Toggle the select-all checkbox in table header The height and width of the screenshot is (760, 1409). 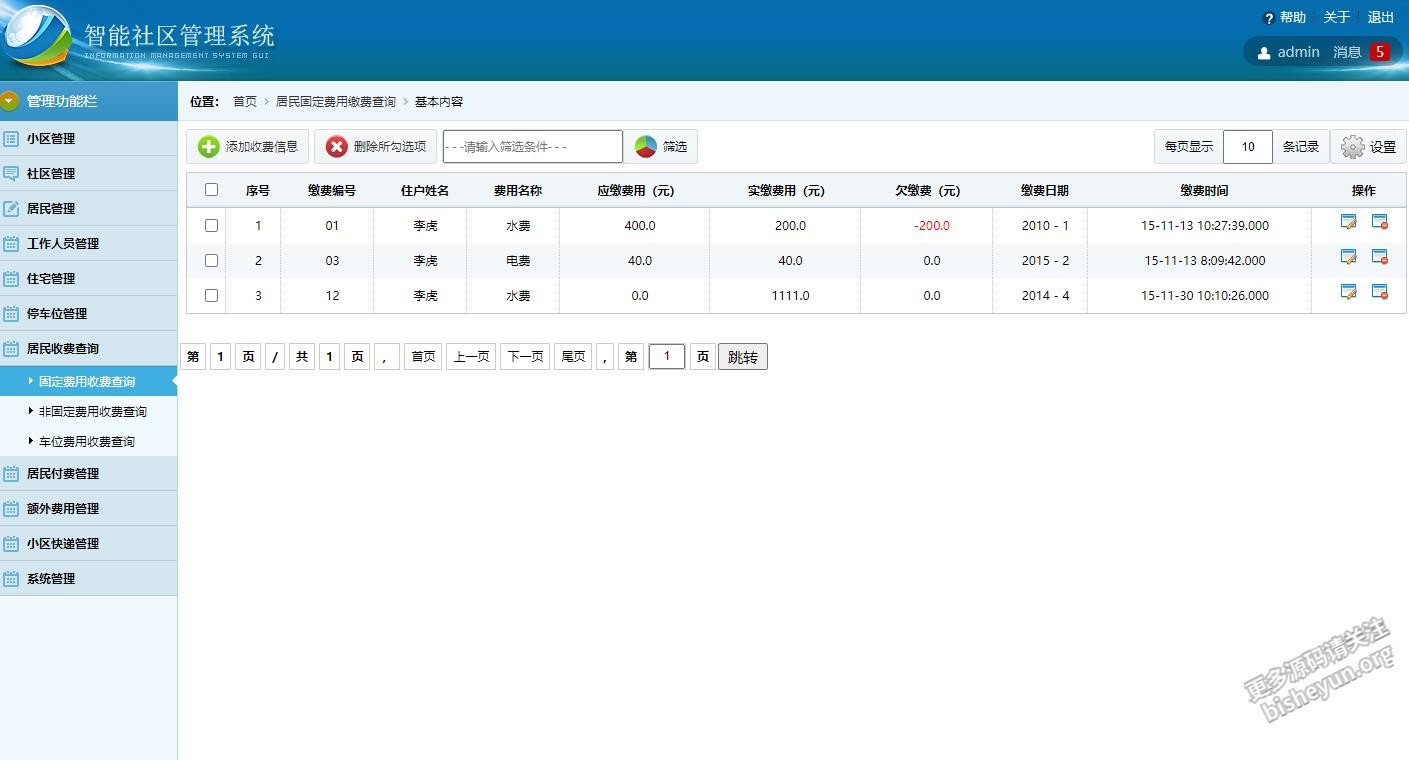point(211,190)
